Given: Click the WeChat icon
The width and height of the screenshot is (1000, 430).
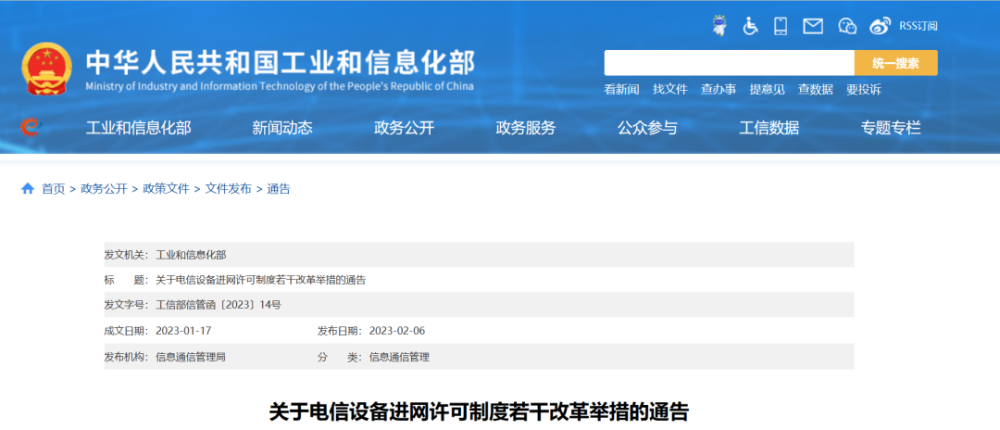Looking at the screenshot, I should (x=847, y=26).
